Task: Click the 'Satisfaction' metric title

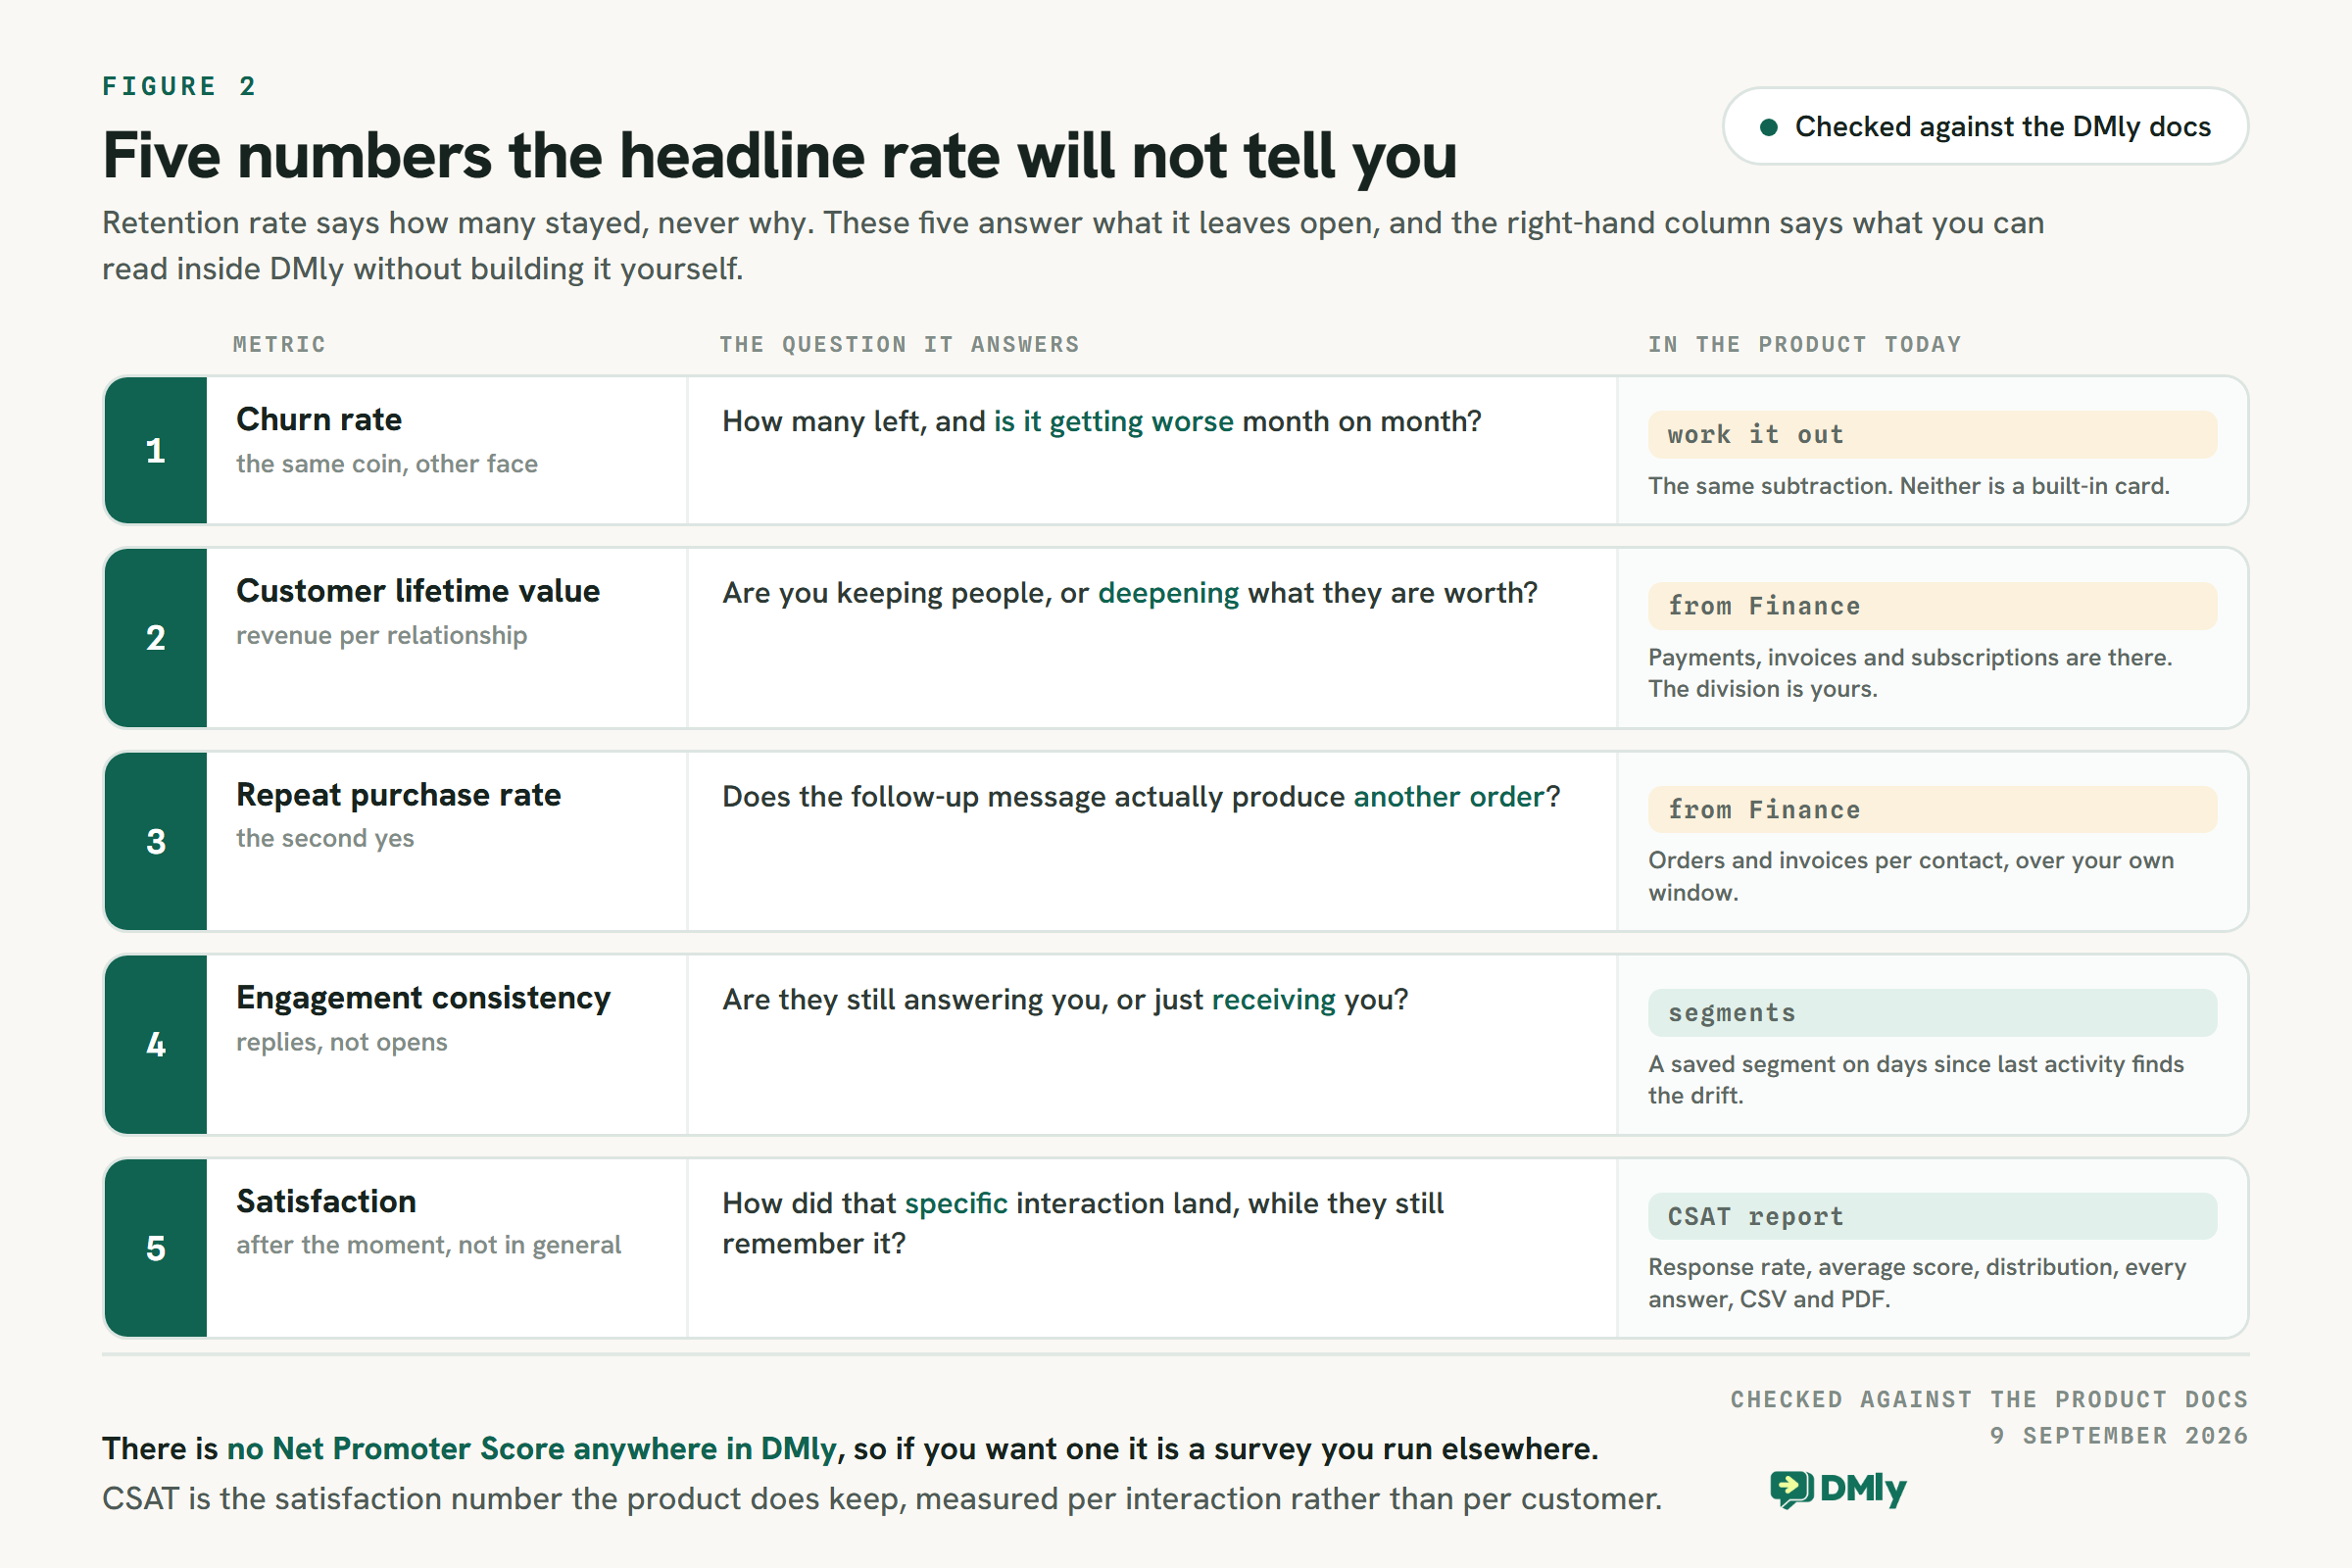Action: (326, 1201)
